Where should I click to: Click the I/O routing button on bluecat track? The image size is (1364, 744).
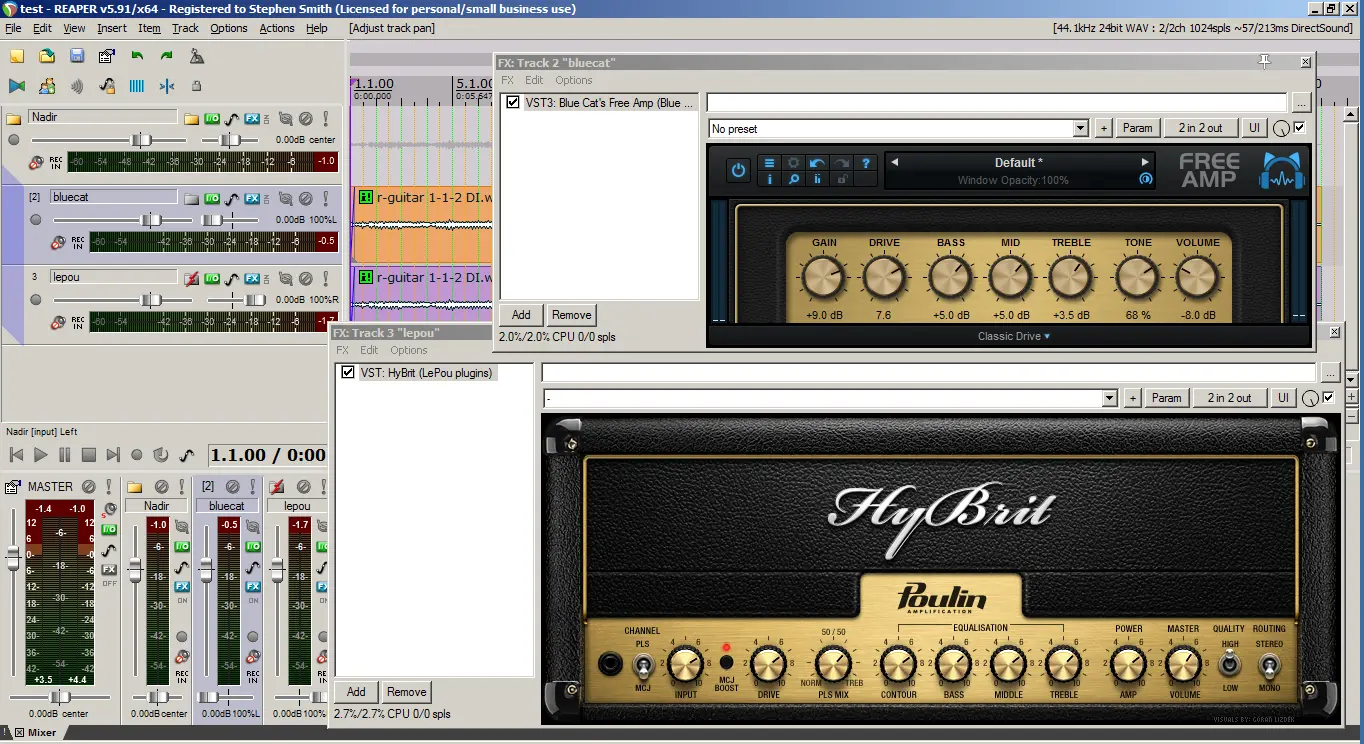tap(212, 199)
